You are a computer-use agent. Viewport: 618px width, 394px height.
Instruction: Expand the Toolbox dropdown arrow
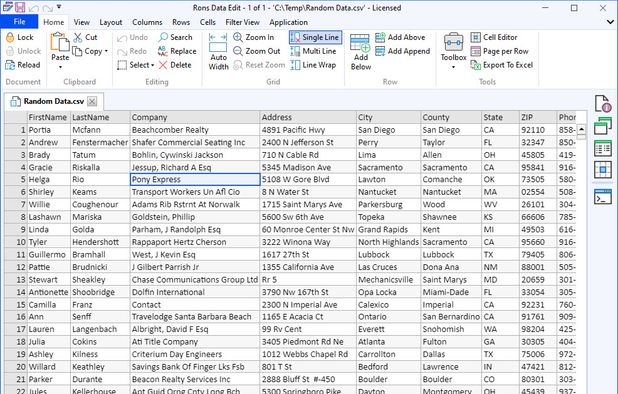pos(453,67)
